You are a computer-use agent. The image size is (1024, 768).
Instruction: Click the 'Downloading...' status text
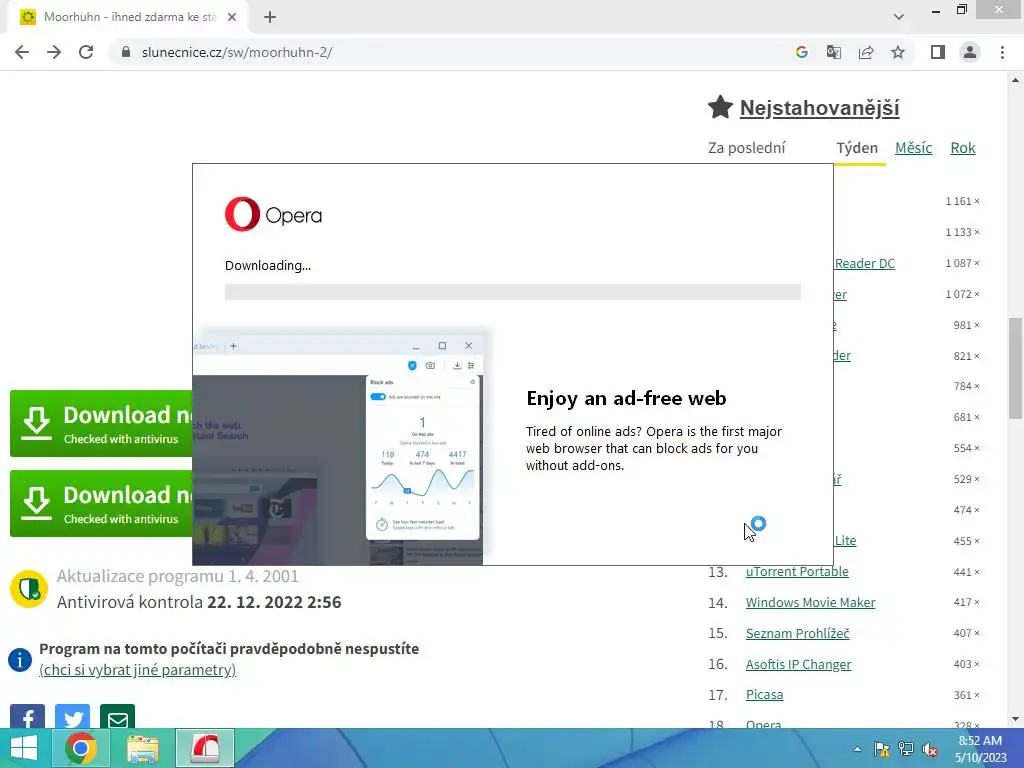[x=268, y=266]
